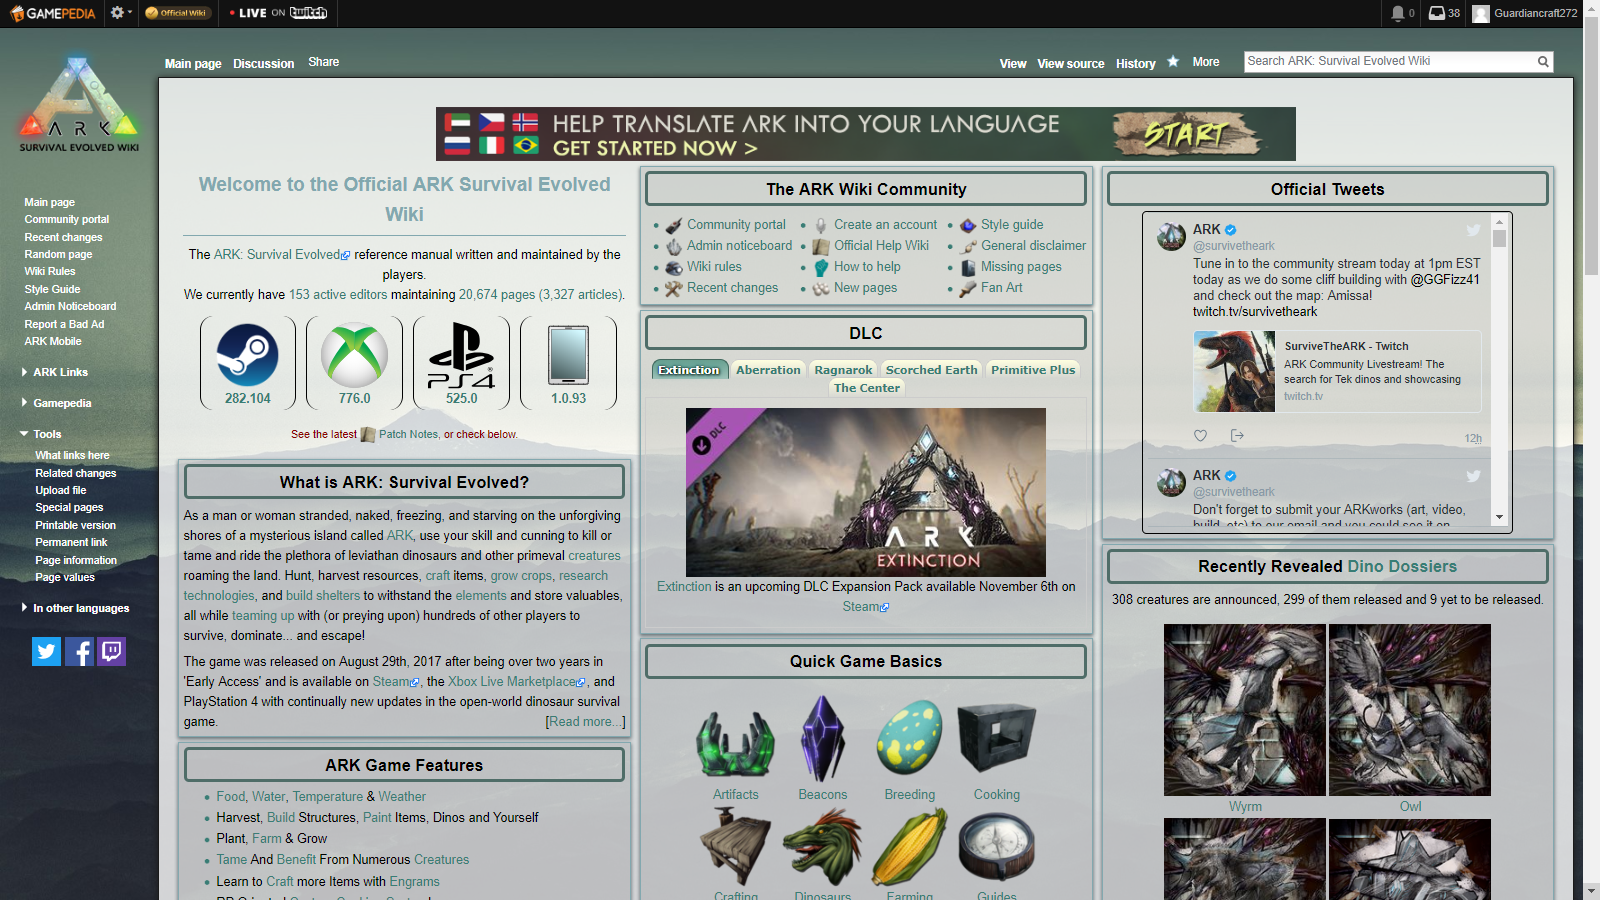Image resolution: width=1600 pixels, height=900 pixels.
Task: Select the Extinction DLC tab
Action: coord(688,370)
